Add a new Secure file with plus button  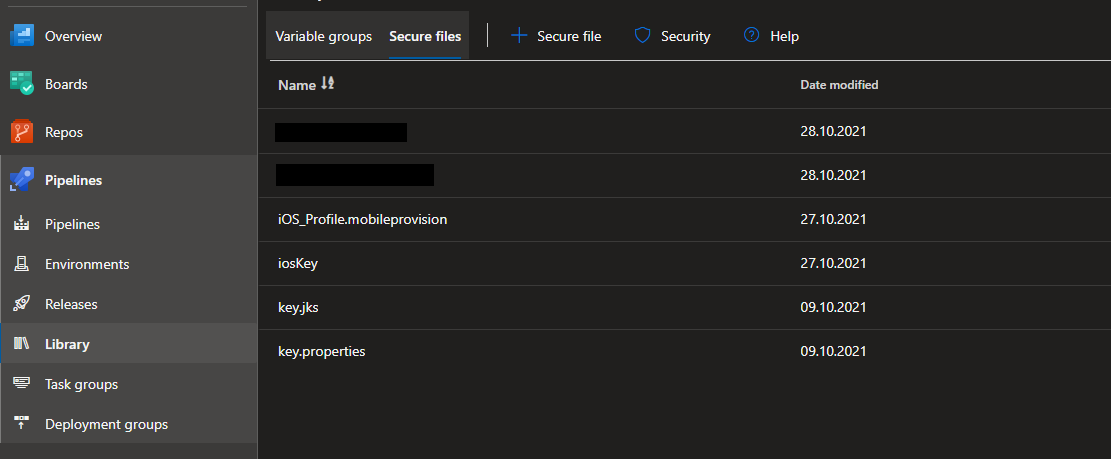click(x=519, y=36)
